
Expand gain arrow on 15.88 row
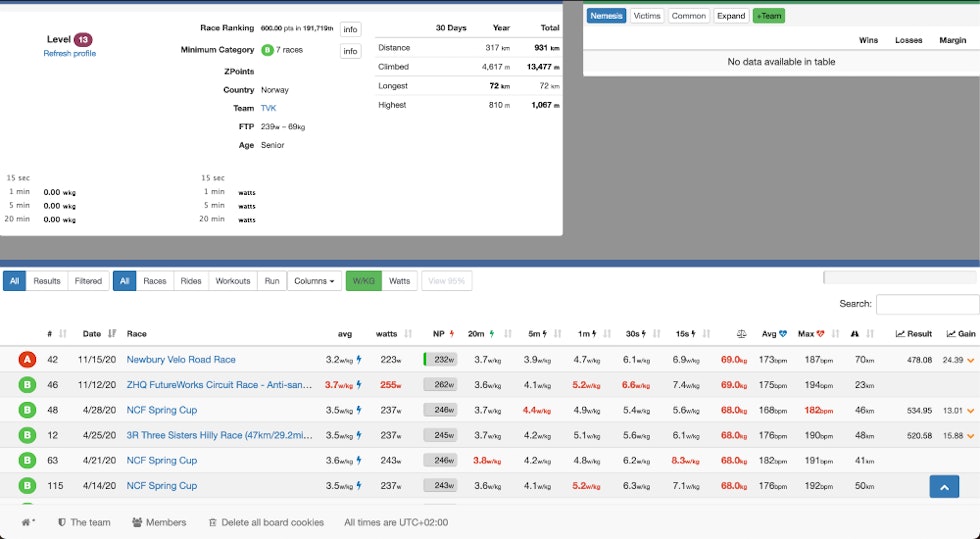tap(971, 436)
